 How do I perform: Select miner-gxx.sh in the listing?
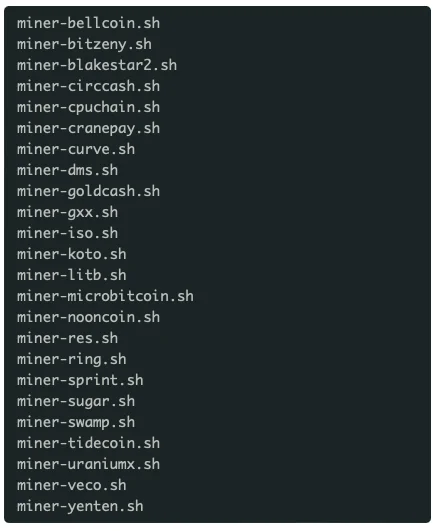tap(67, 213)
